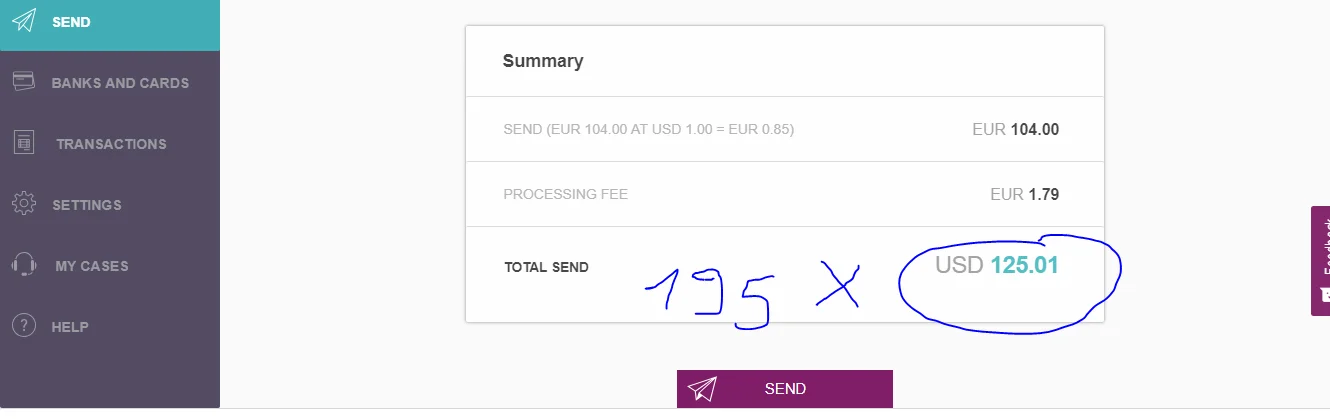
Task: Navigate to My Cases
Action: [92, 266]
